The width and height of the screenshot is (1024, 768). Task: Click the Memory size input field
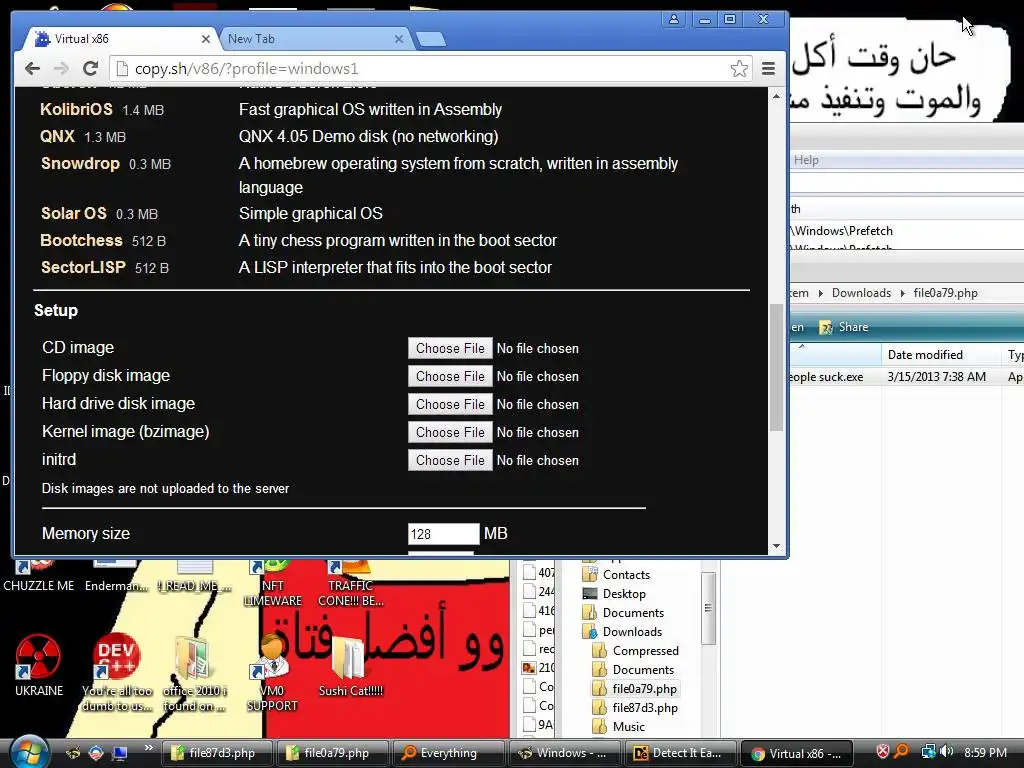point(443,534)
